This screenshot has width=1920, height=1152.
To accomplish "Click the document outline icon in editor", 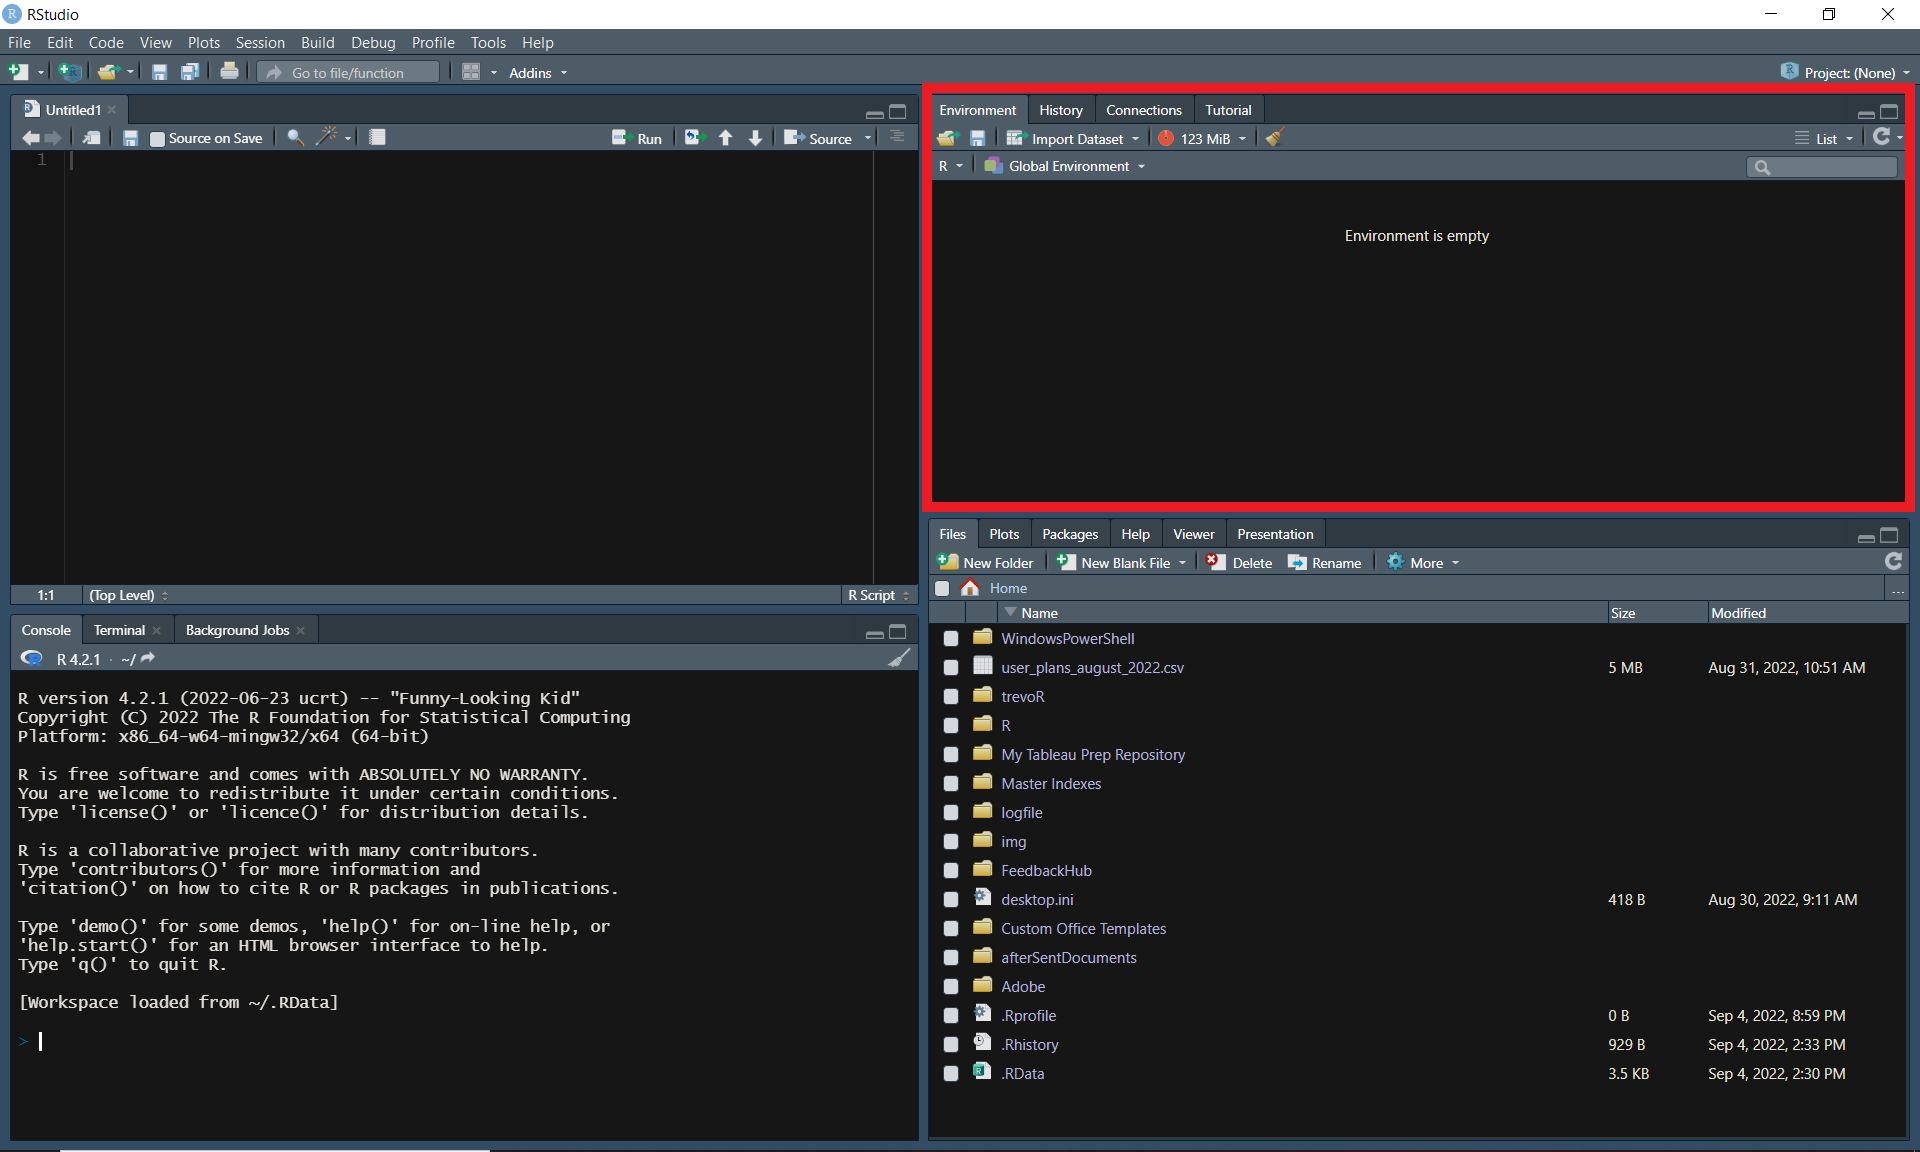I will 897,137.
